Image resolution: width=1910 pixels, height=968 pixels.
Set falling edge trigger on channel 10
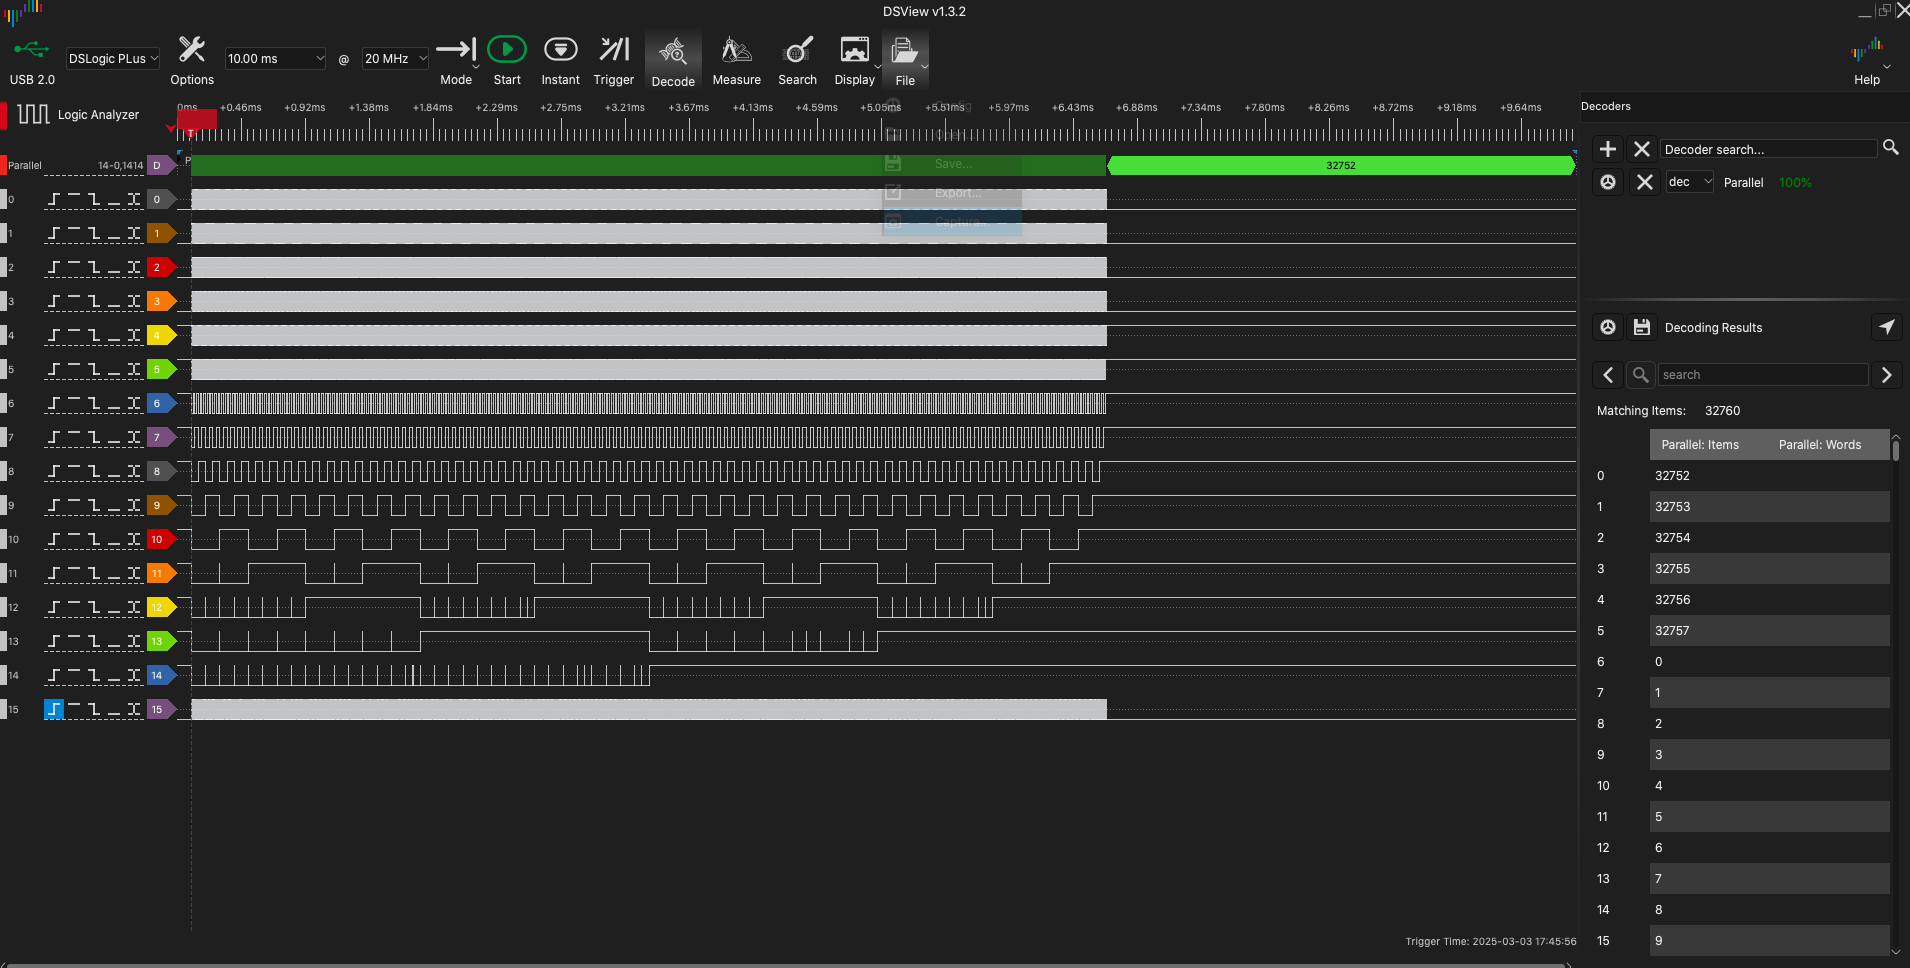pos(94,539)
